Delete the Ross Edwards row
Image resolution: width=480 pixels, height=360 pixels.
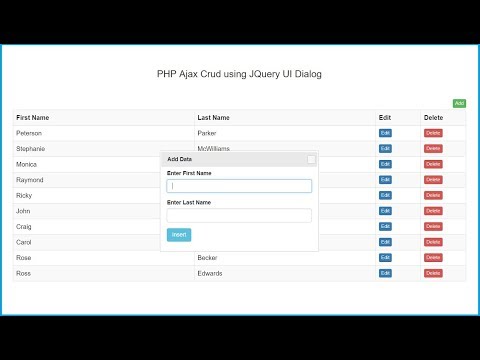[x=433, y=273]
